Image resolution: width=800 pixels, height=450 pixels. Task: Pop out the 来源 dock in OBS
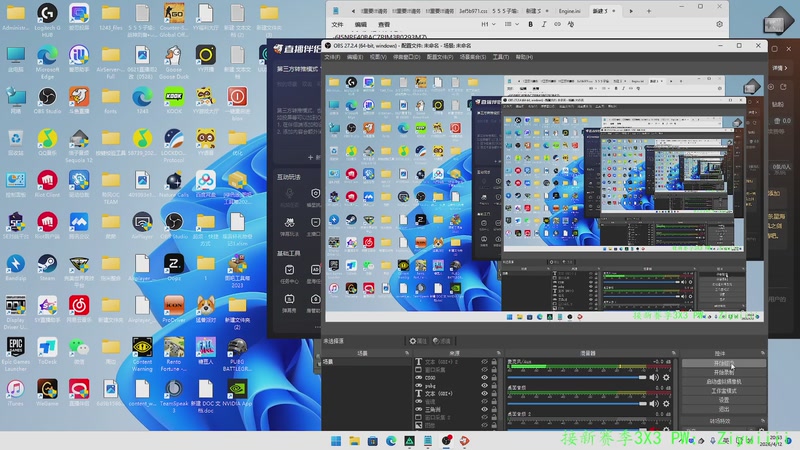point(498,353)
